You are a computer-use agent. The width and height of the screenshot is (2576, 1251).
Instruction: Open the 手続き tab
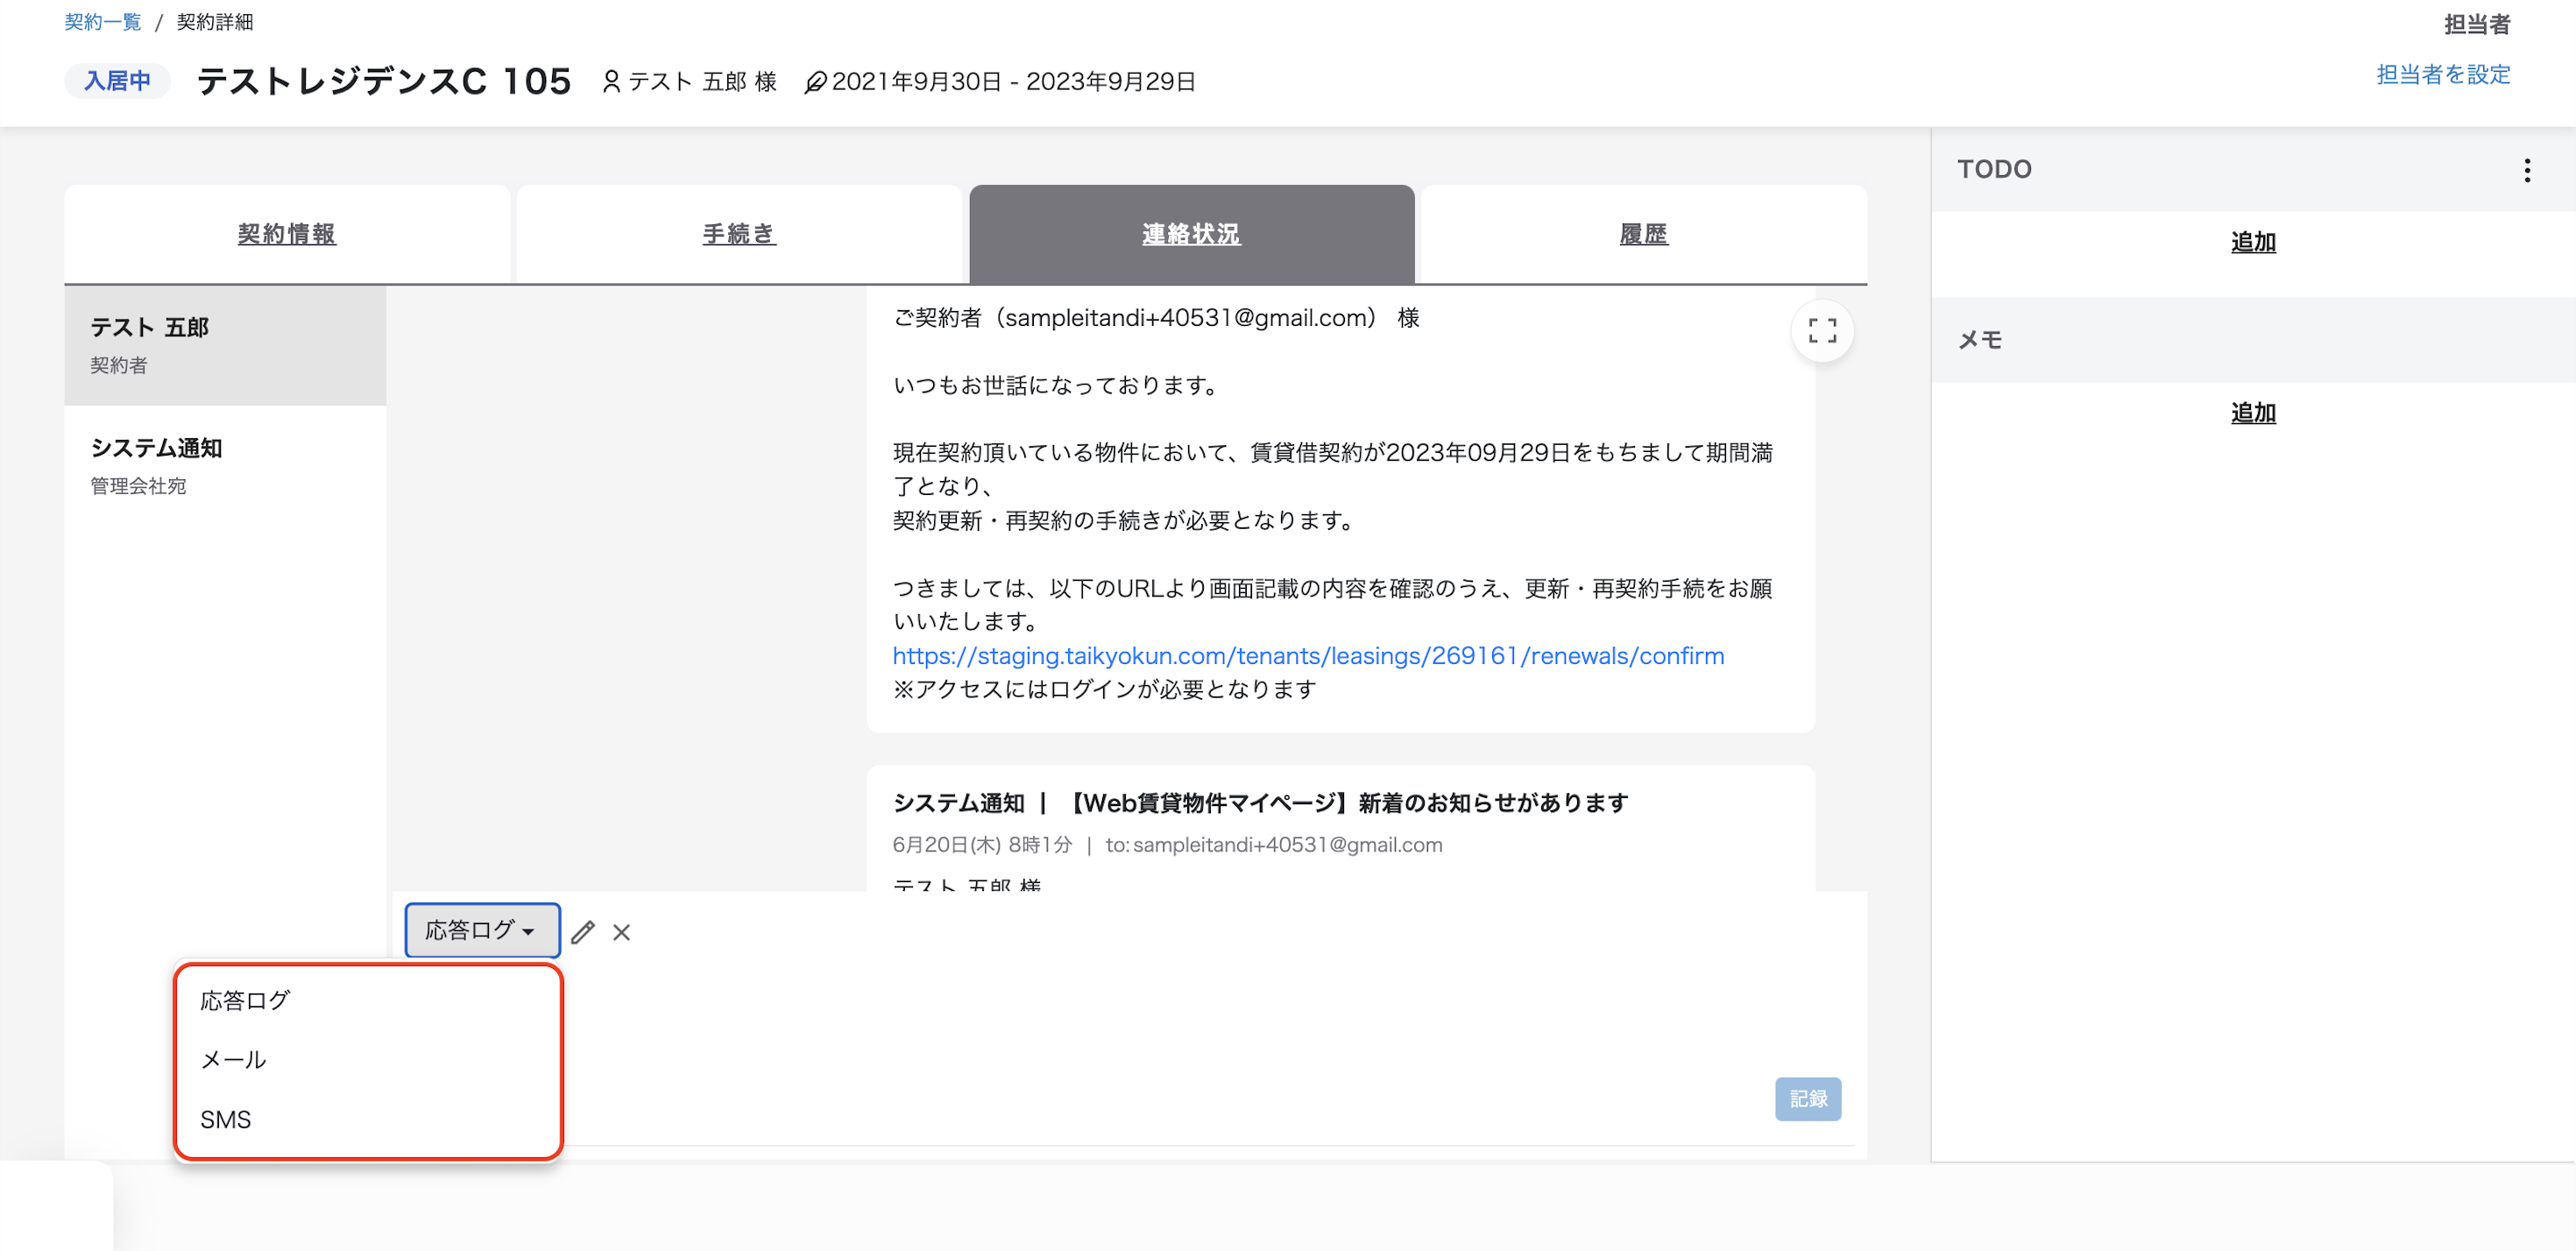click(739, 234)
